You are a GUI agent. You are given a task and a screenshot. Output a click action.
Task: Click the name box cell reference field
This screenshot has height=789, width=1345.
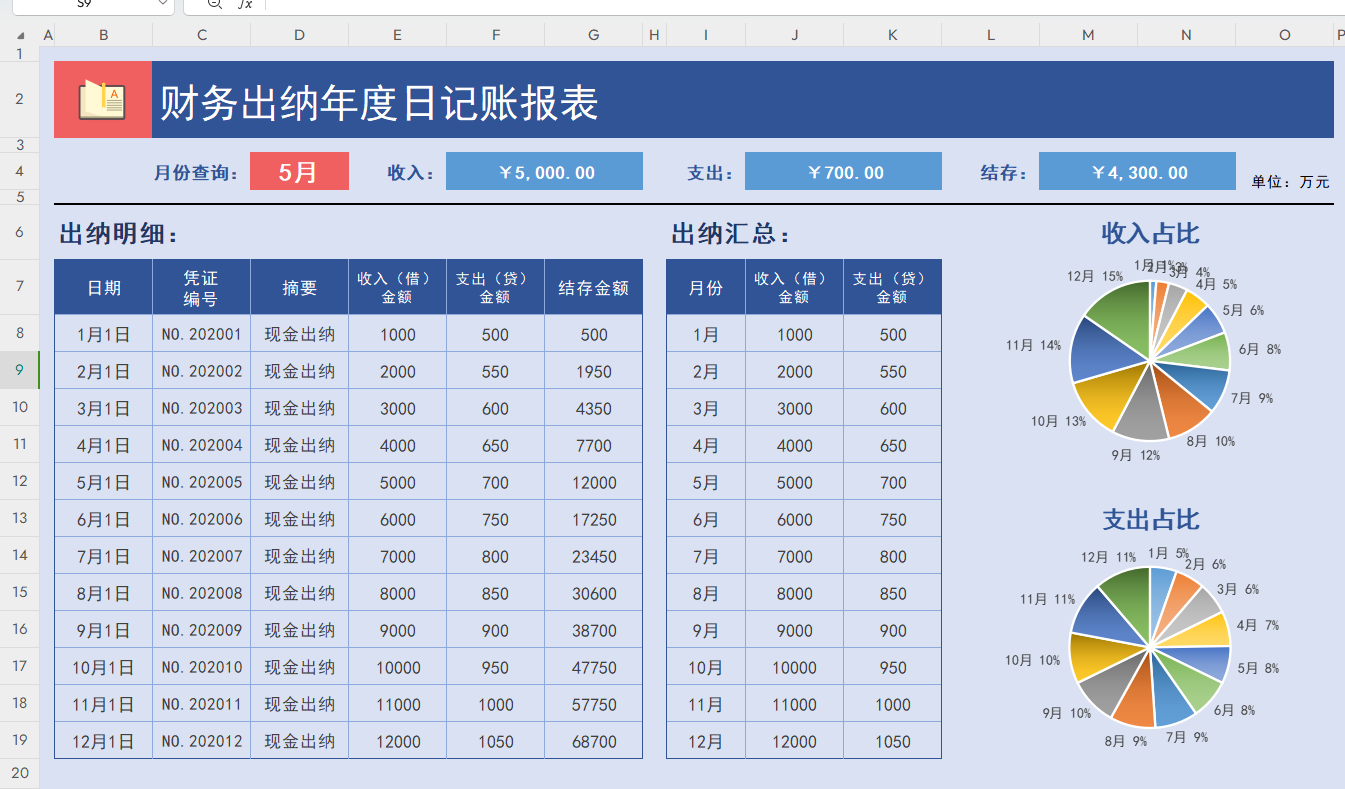(x=84, y=5)
